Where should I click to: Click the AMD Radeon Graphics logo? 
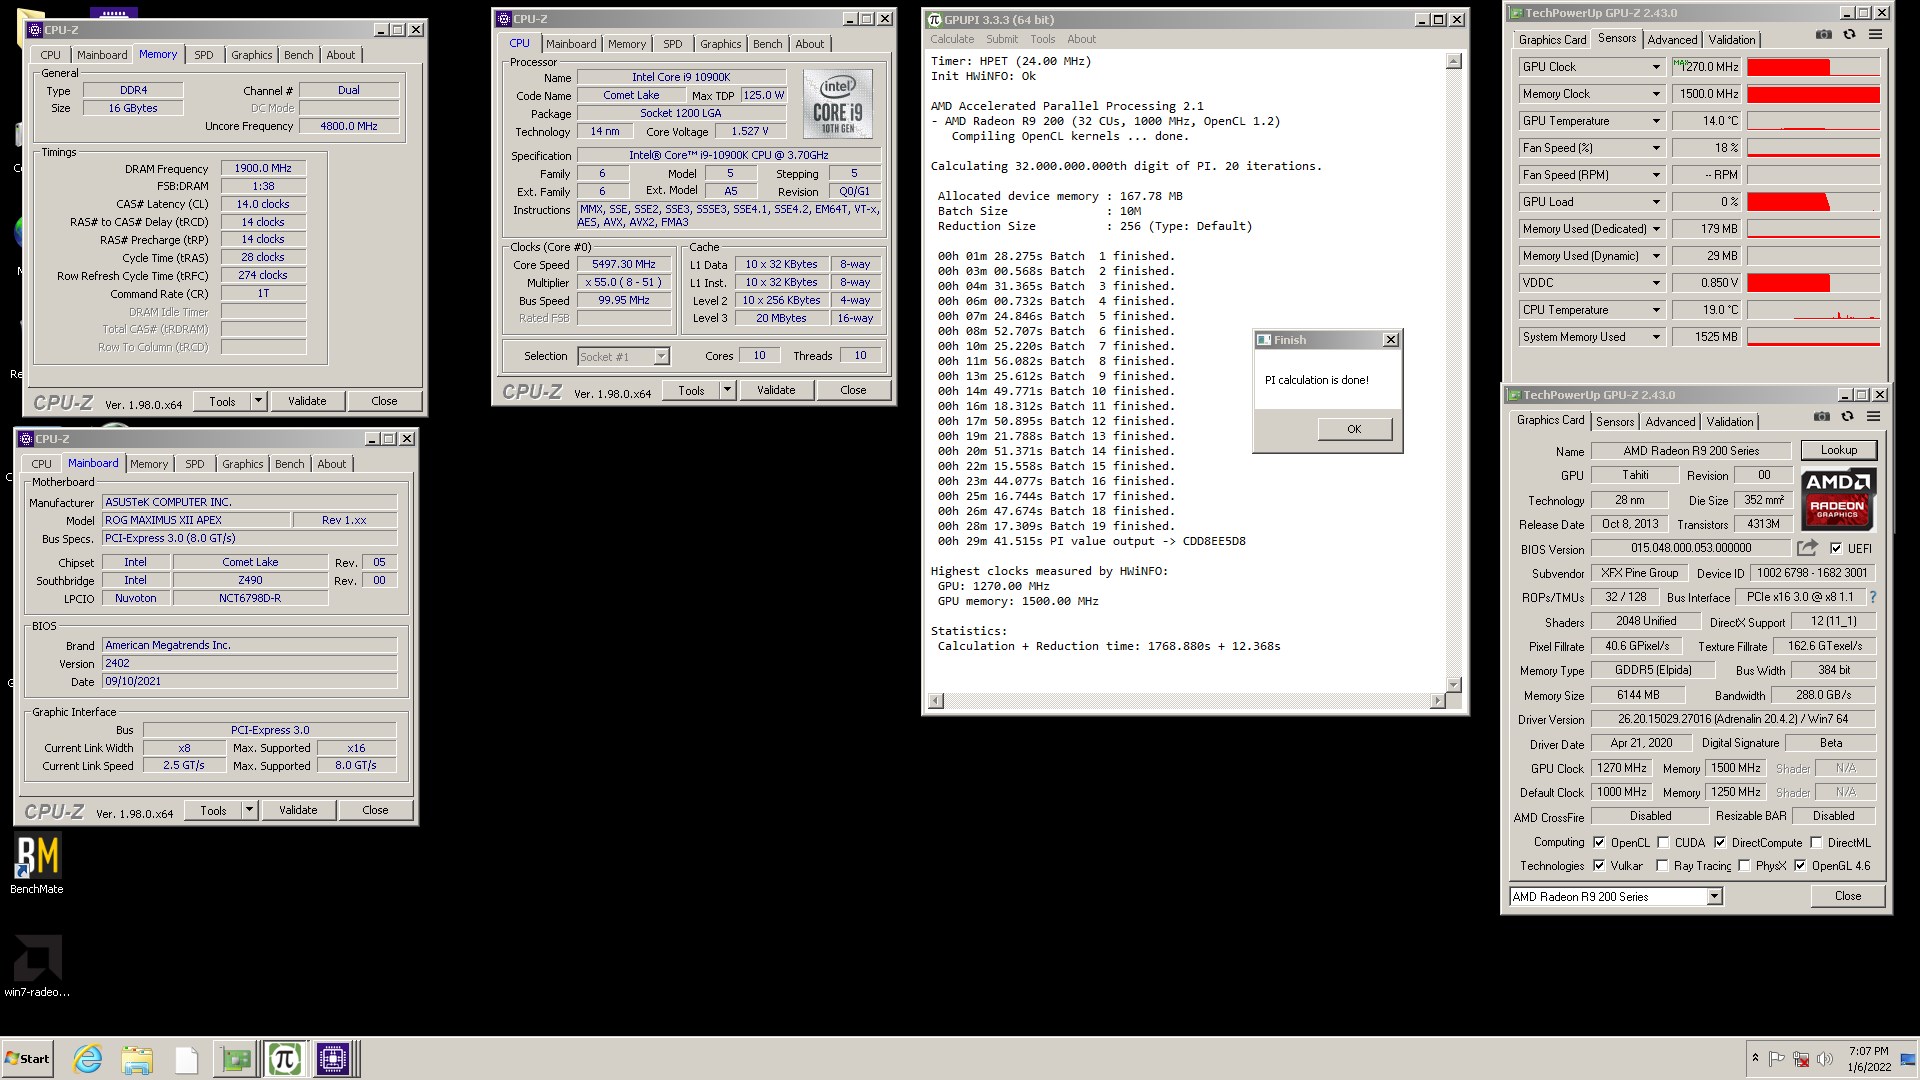click(x=1838, y=498)
